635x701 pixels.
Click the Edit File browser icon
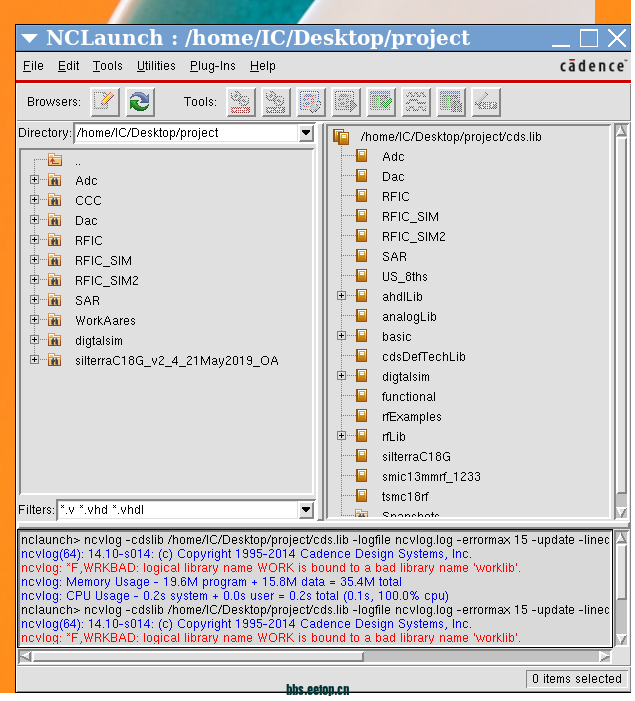click(105, 101)
